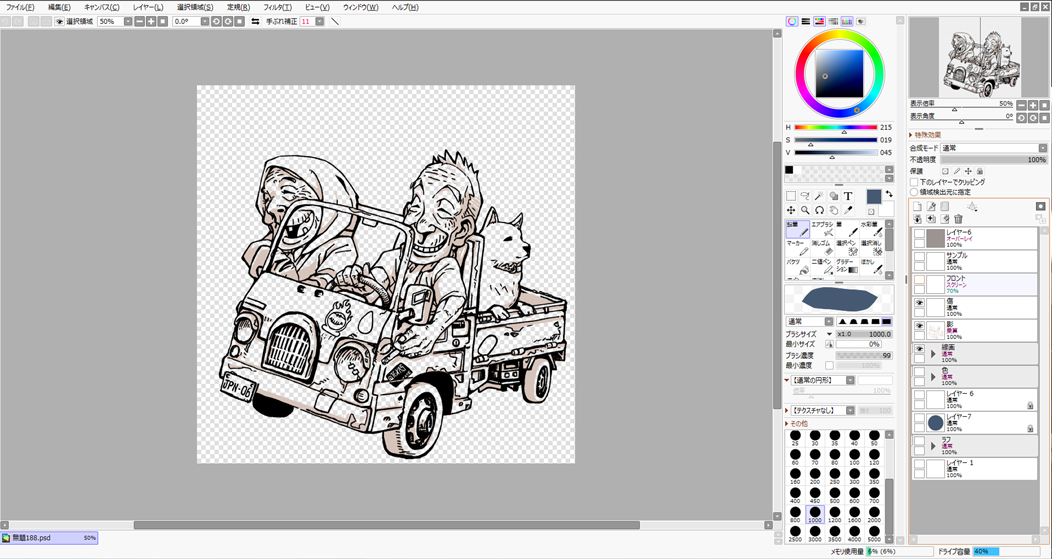Click the delete layer trash icon
The image size is (1052, 559).
point(958,219)
